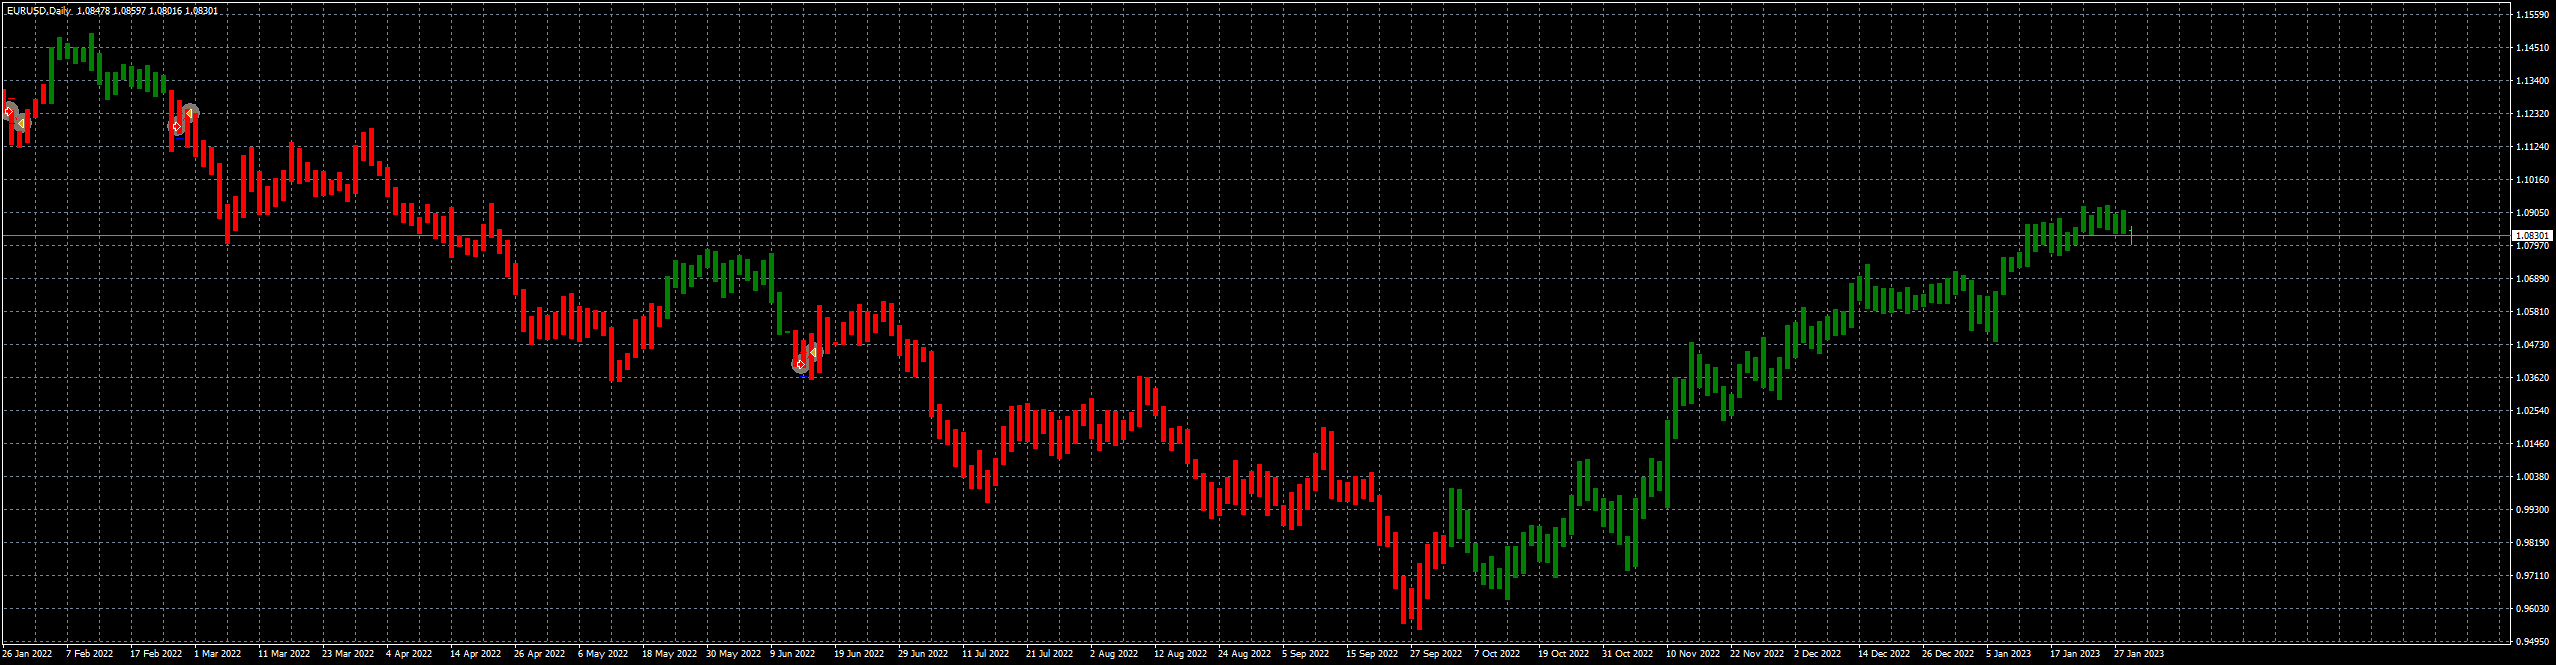2556x665 pixels.
Task: Click the 1.05810 price scale label
Action: pos(2533,312)
